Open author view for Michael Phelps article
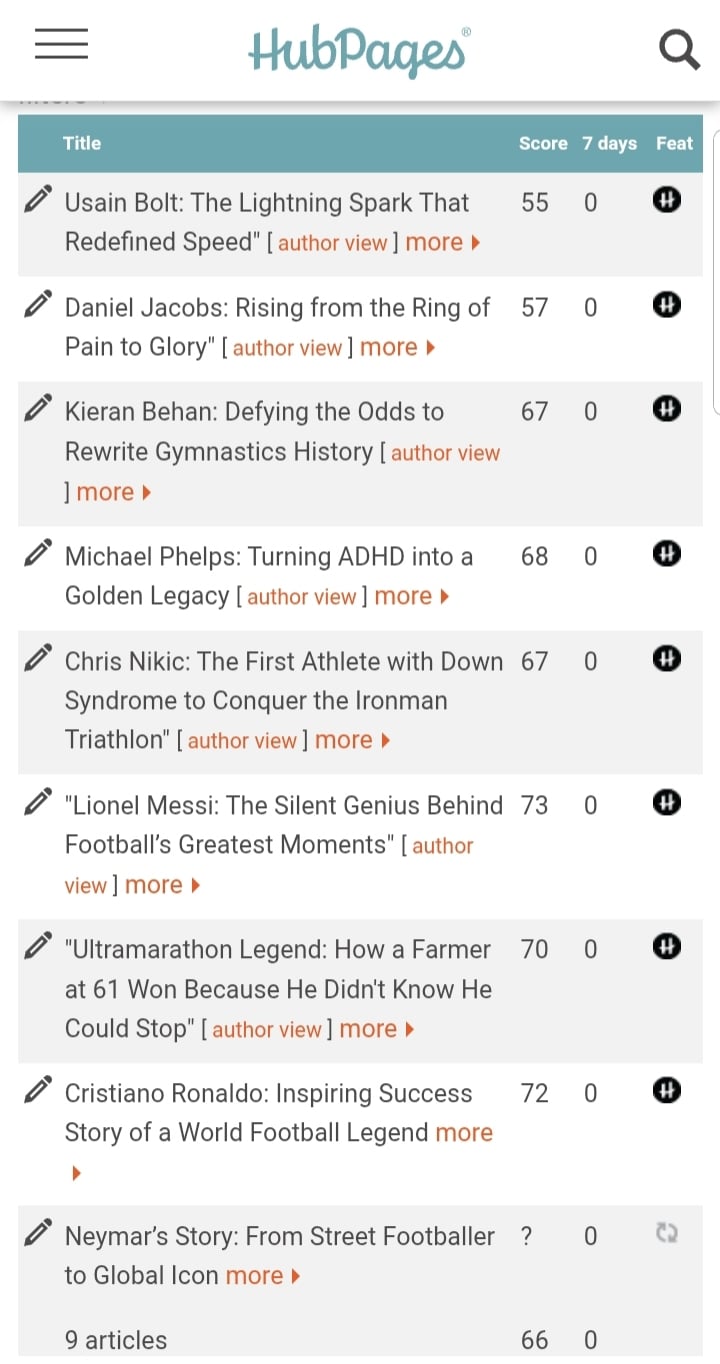The image size is (720, 1364). click(301, 597)
